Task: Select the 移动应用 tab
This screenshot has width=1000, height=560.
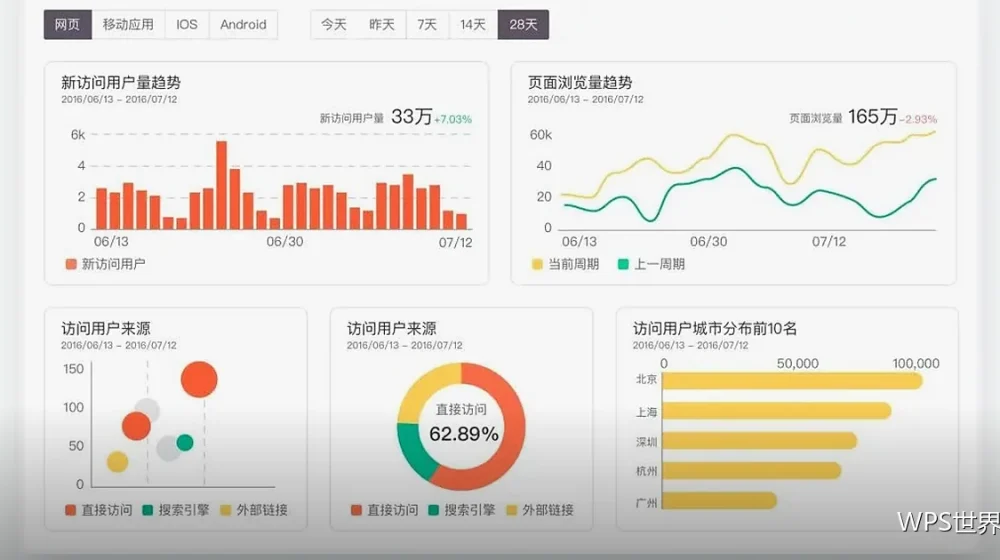Action: pyautogui.click(x=128, y=25)
